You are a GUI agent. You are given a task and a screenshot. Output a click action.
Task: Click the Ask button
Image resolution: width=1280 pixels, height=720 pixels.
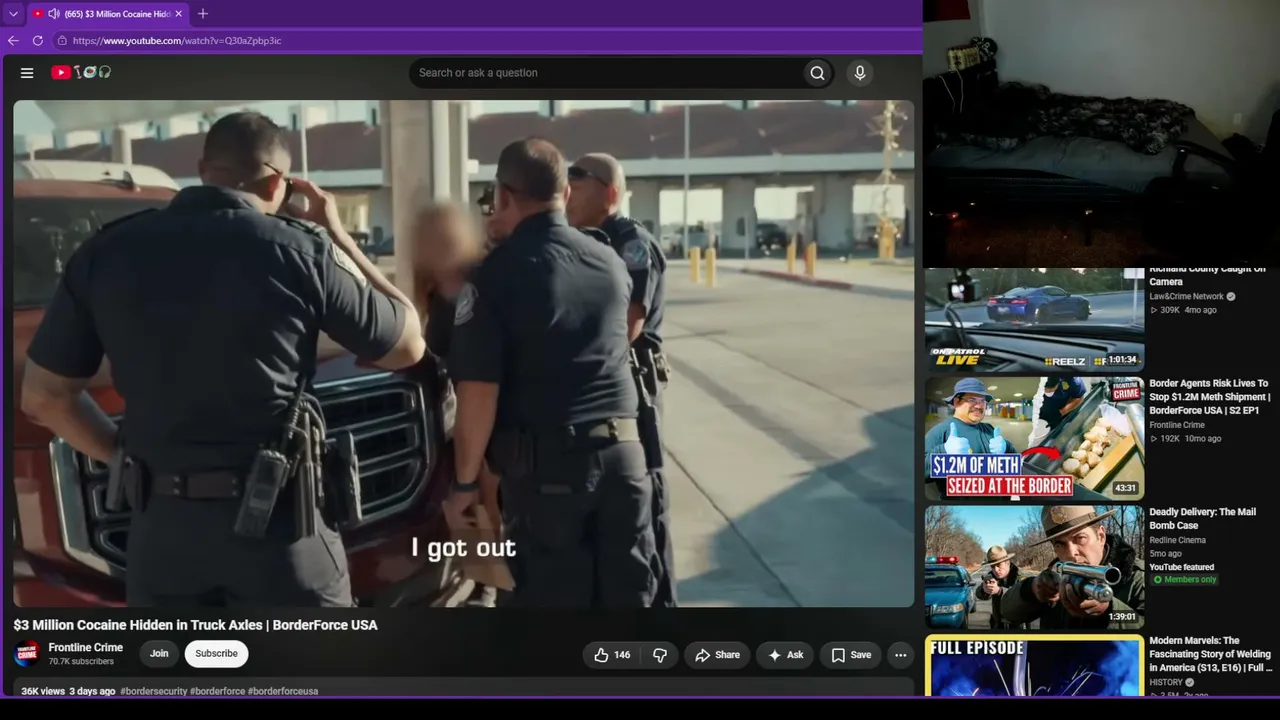click(x=785, y=655)
